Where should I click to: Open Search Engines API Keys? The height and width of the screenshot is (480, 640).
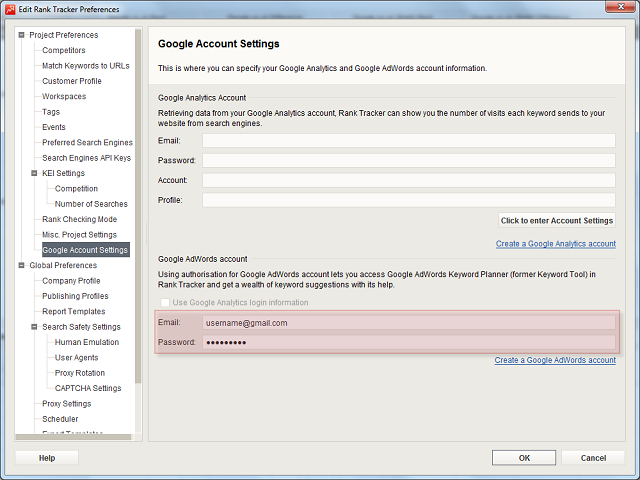(87, 158)
